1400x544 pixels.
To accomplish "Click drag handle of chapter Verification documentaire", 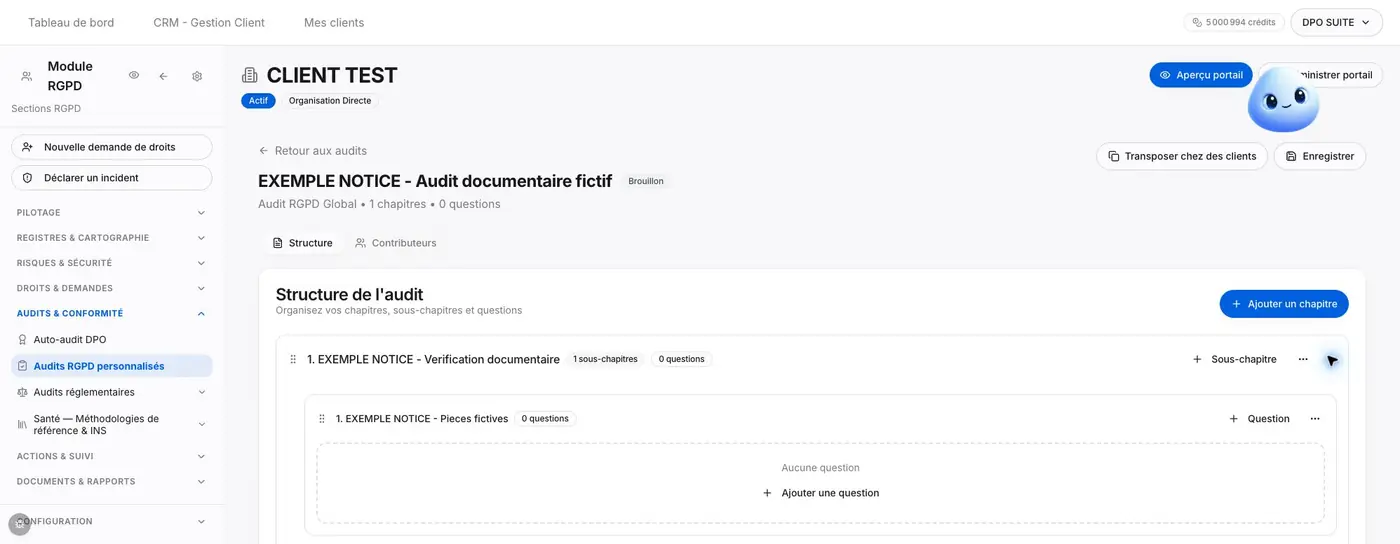I will 293,359.
